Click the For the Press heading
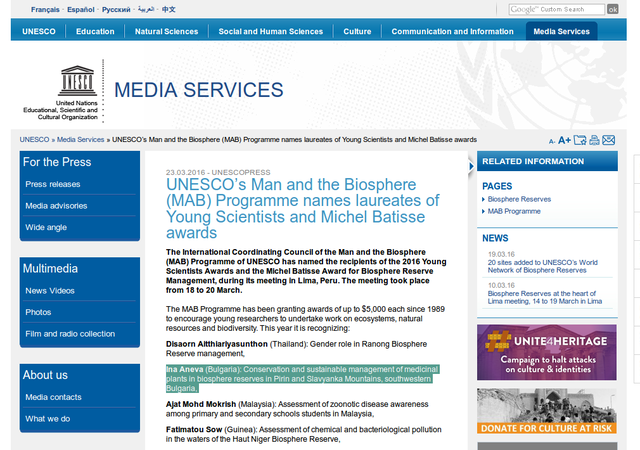The width and height of the screenshot is (640, 450). (x=57, y=162)
